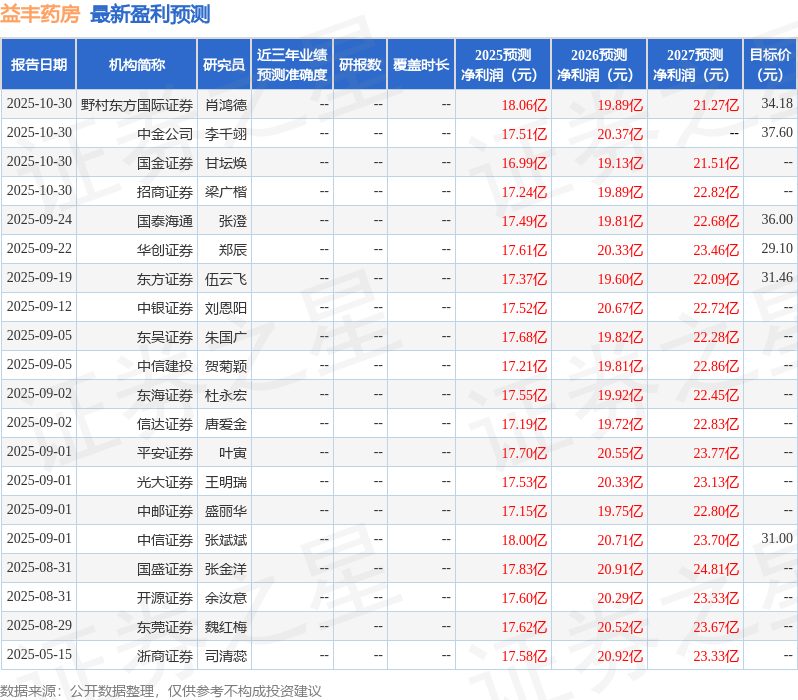This screenshot has width=798, height=700.
Task: Click researcher name 张澄
Action: (x=233, y=221)
